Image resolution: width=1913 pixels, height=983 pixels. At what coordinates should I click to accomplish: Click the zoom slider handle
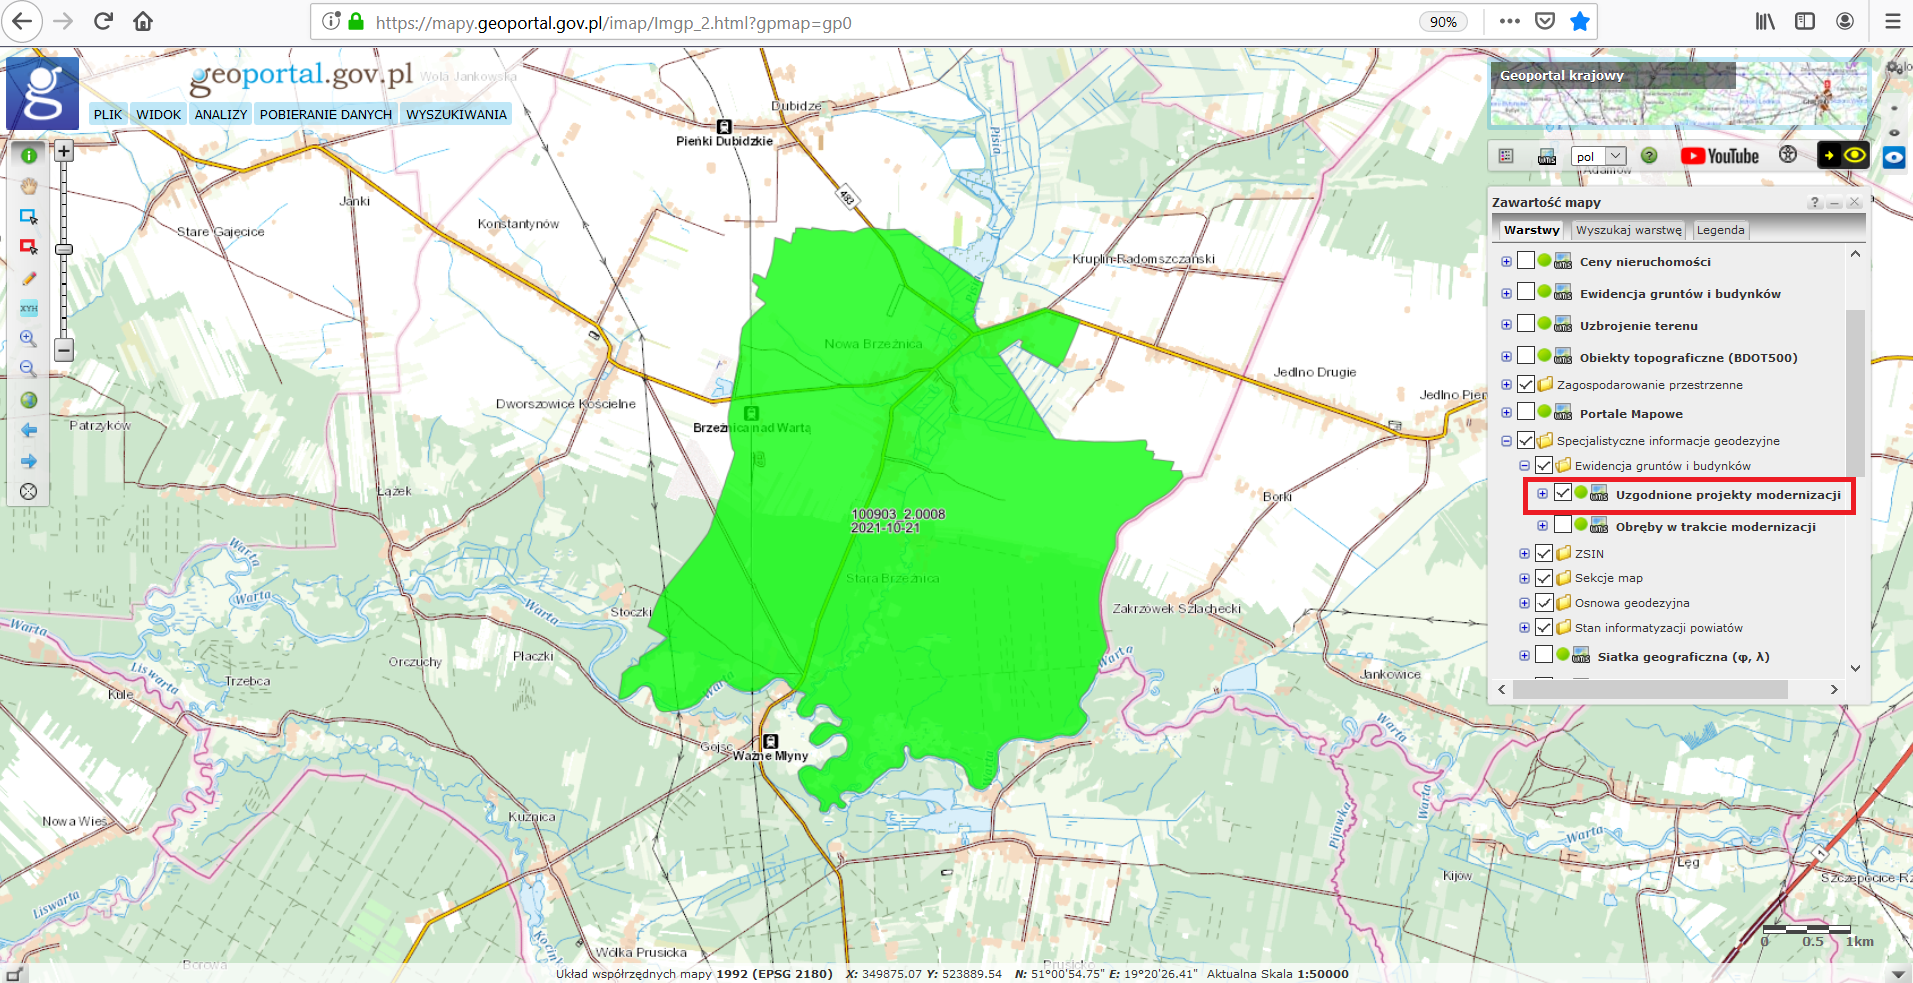tap(64, 249)
